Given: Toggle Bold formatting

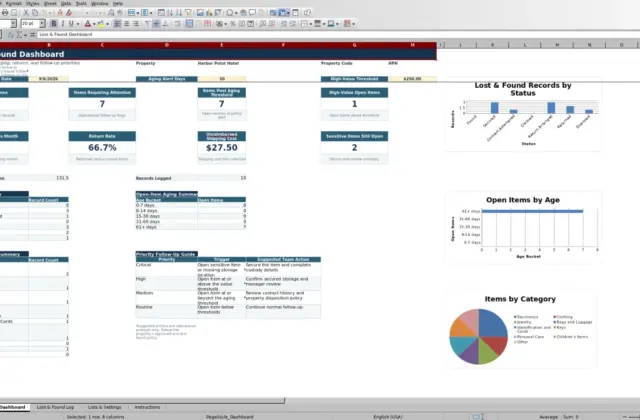Looking at the screenshot, I should (x=54, y=24).
